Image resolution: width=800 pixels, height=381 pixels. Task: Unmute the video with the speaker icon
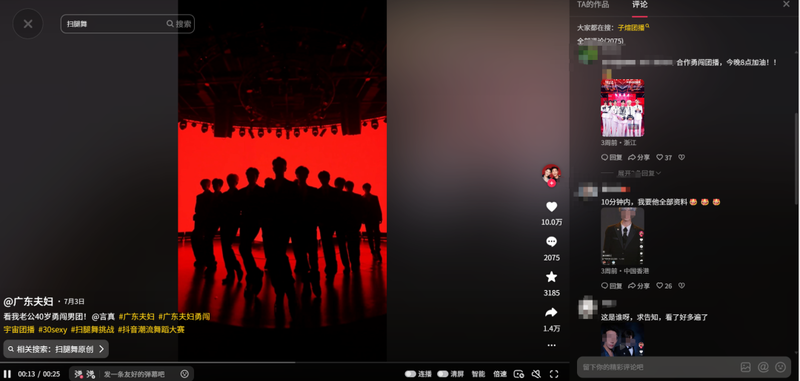536,374
